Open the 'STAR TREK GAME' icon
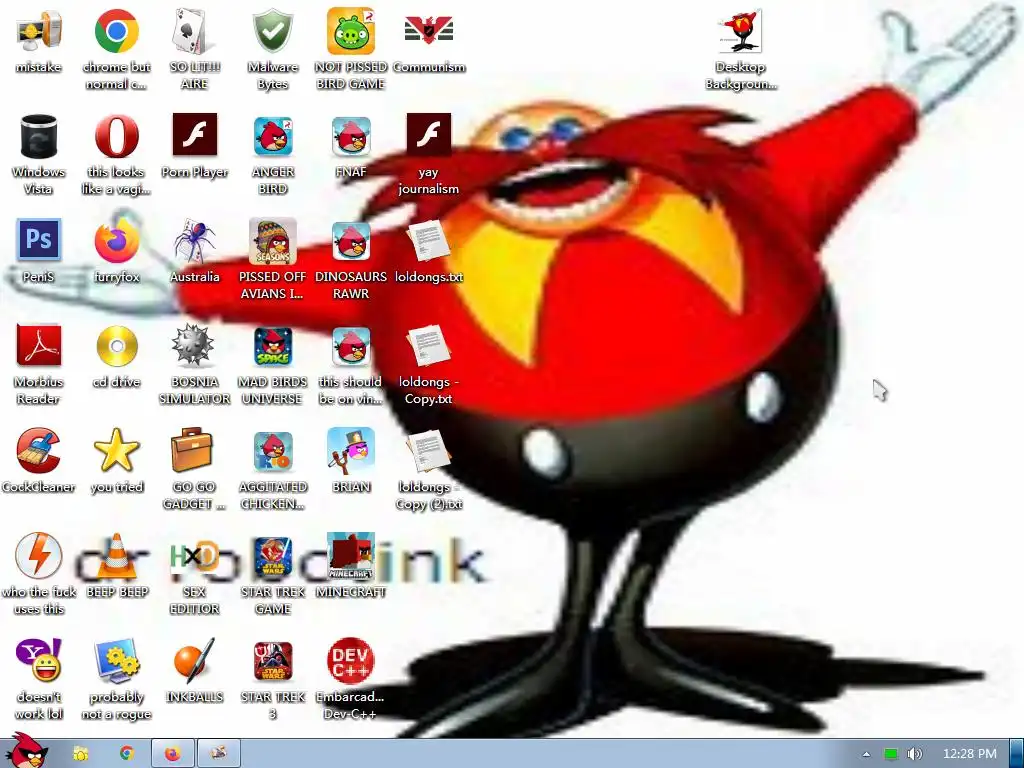The width and height of the screenshot is (1024, 768). click(272, 557)
